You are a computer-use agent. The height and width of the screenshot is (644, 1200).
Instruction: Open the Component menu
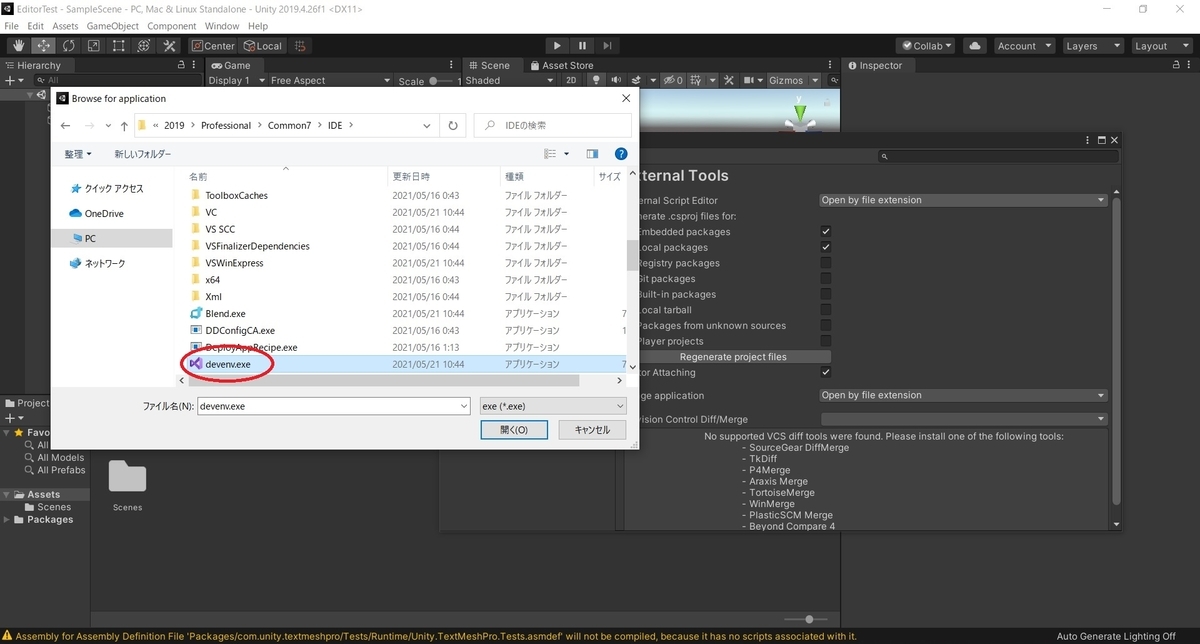(171, 25)
